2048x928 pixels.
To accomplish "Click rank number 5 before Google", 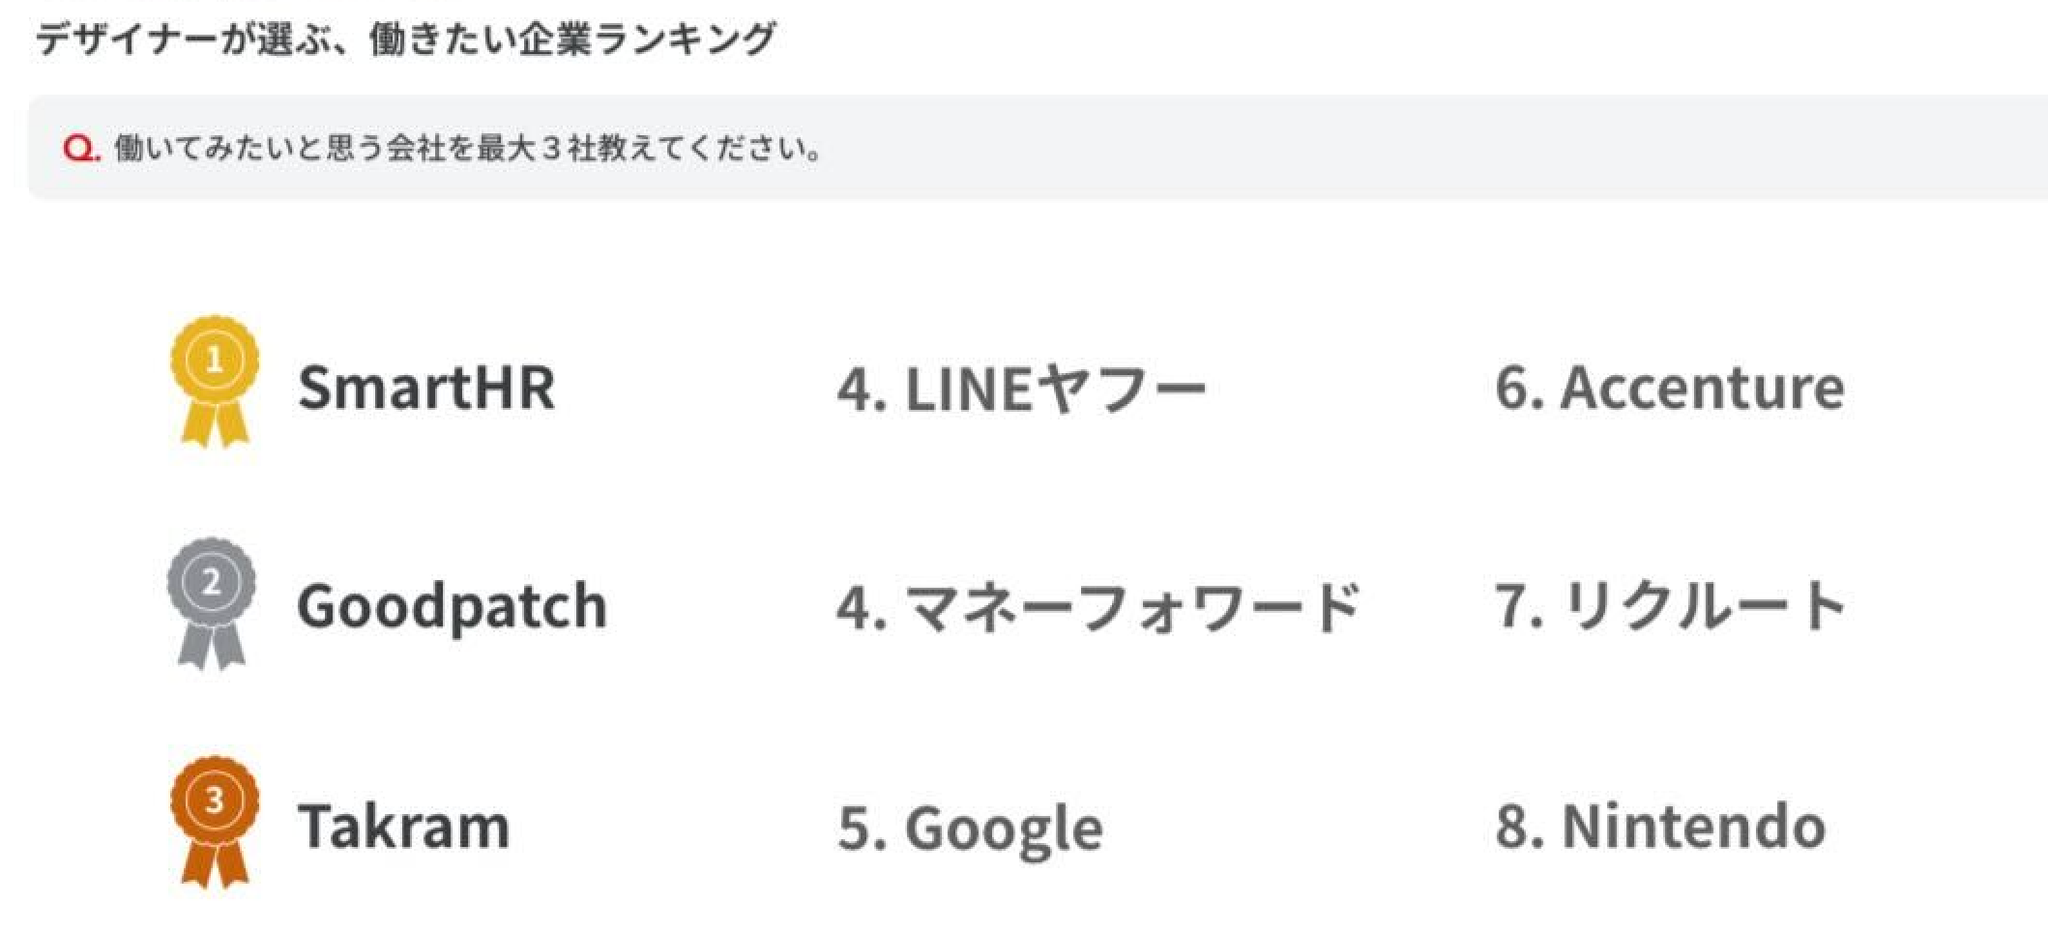I will (x=856, y=829).
